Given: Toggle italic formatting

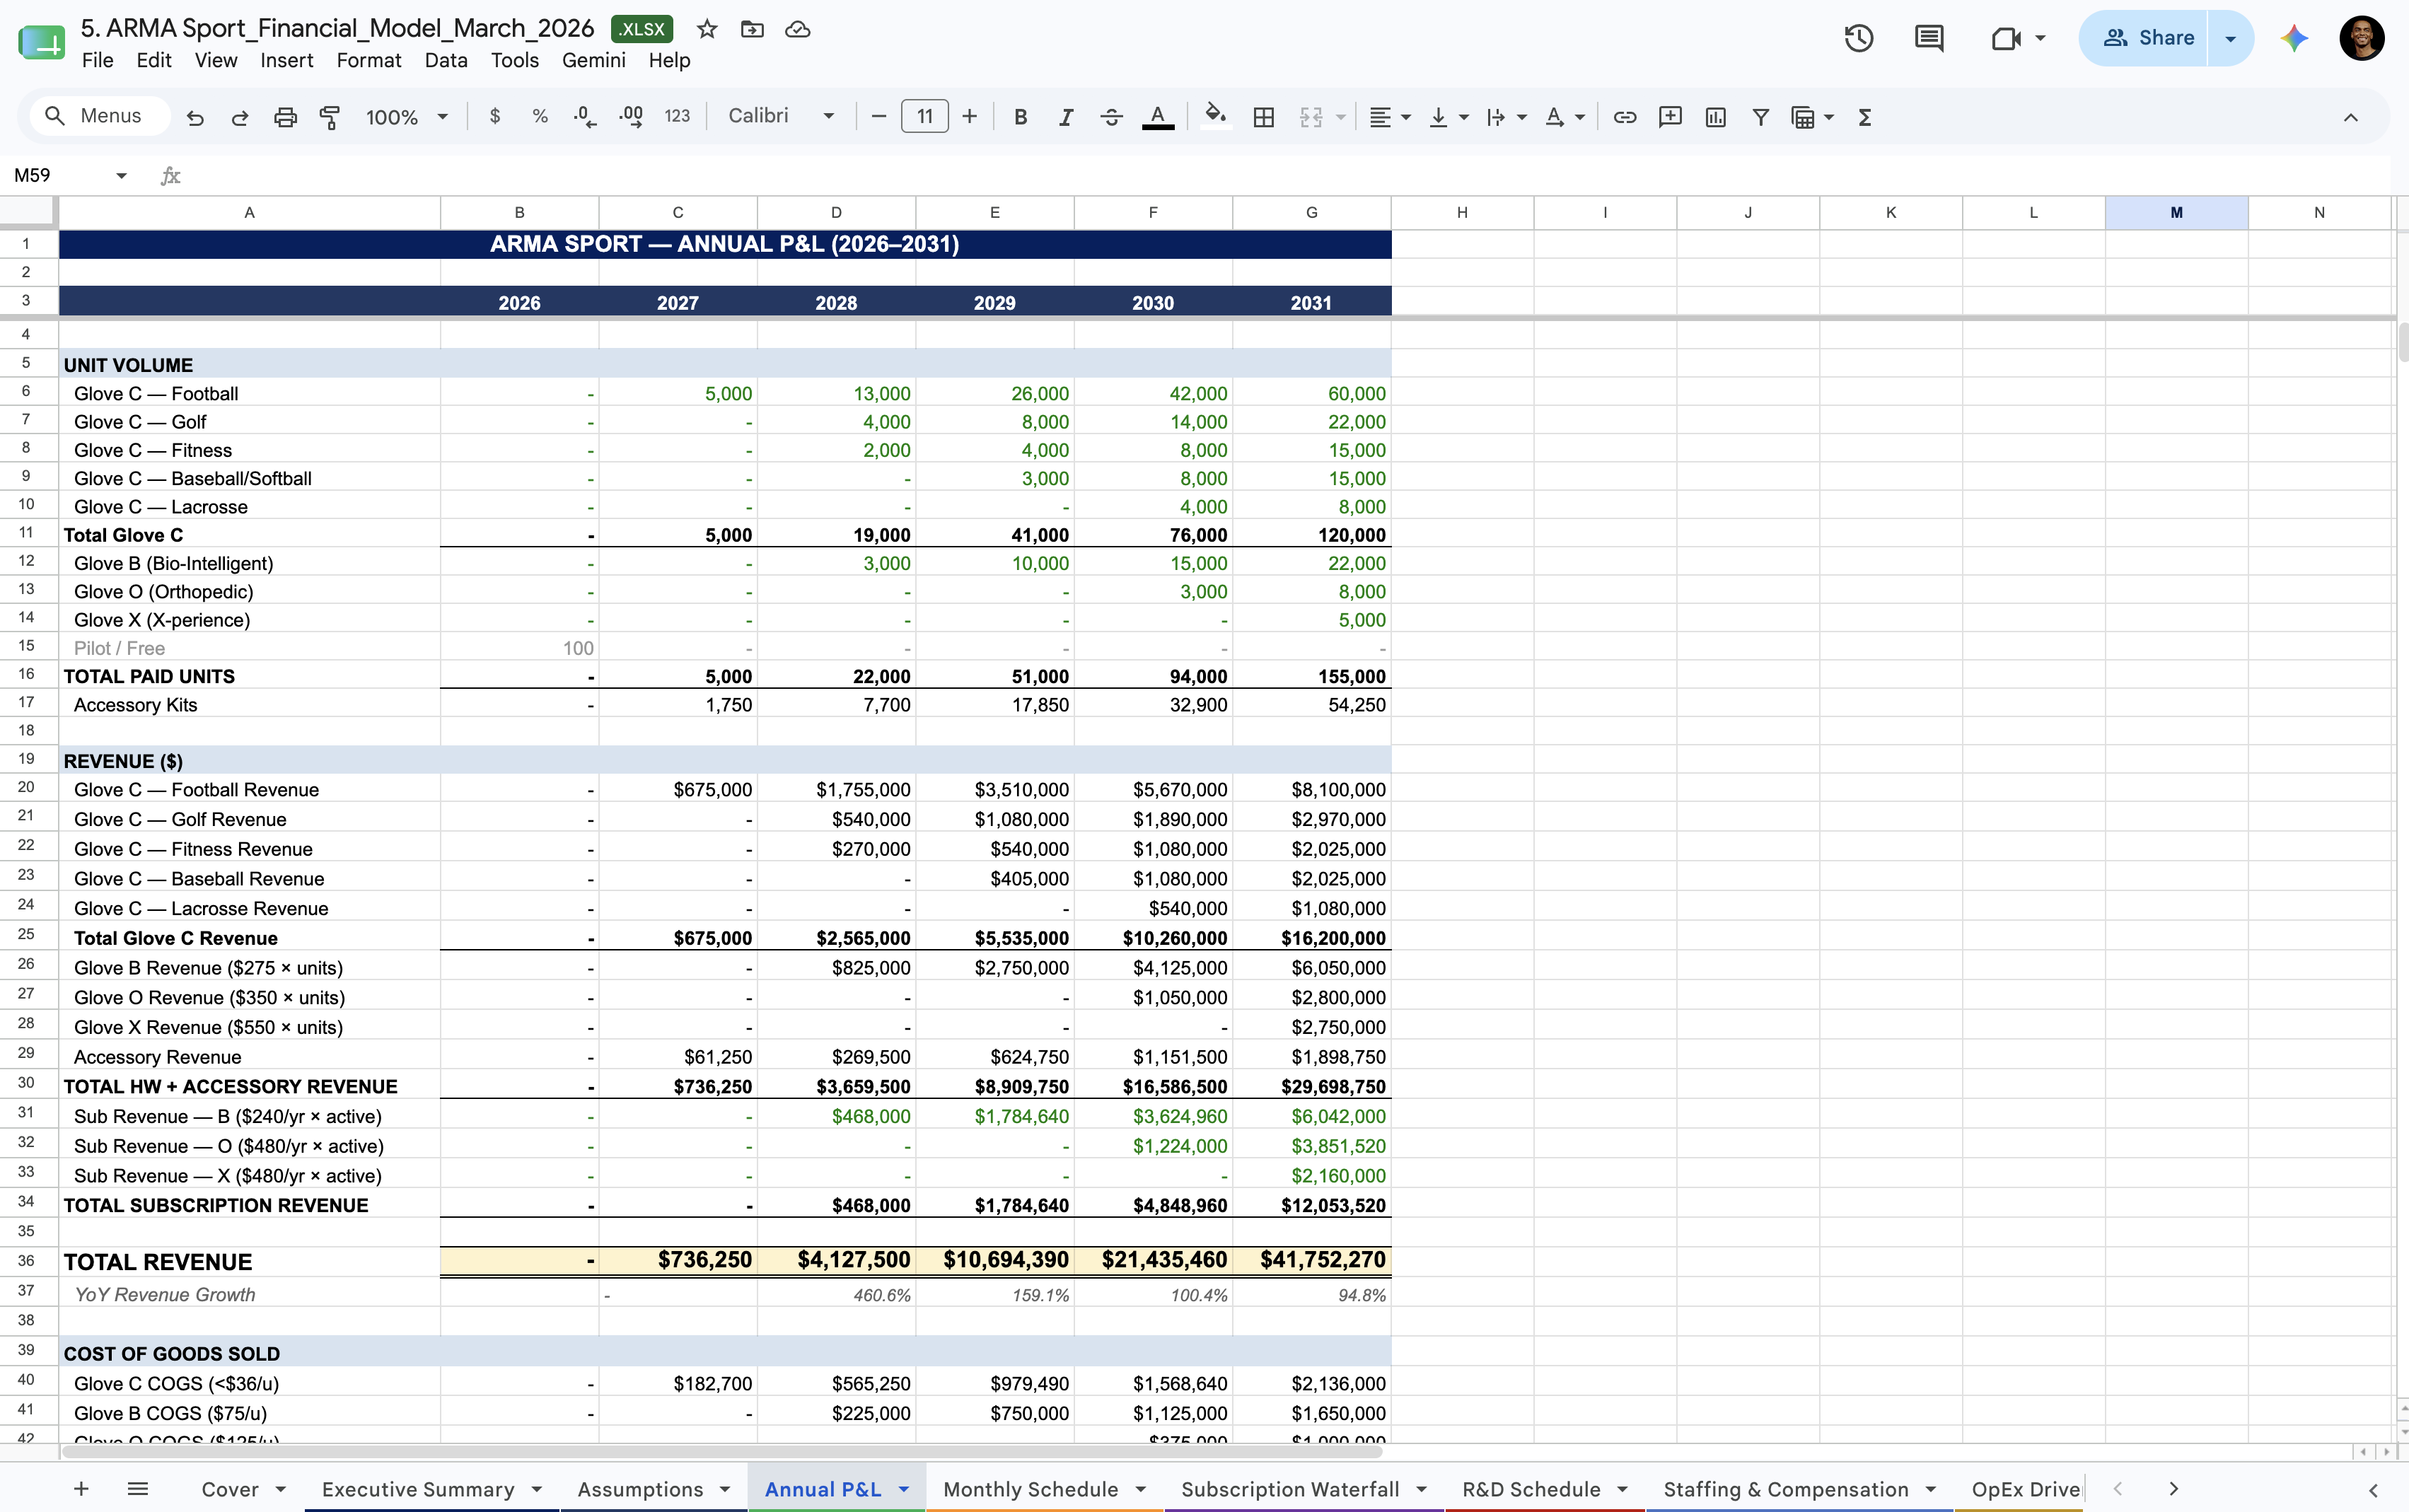Looking at the screenshot, I should click(x=1066, y=117).
